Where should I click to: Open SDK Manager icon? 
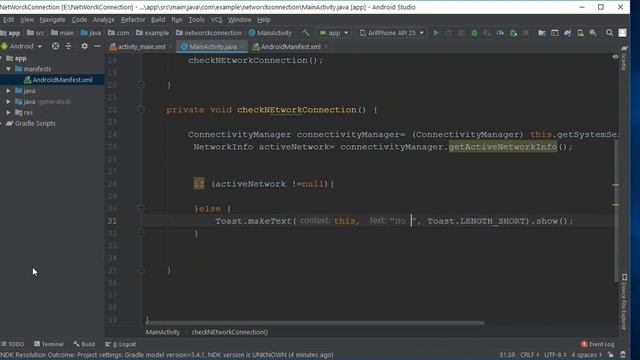pyautogui.click(x=593, y=33)
